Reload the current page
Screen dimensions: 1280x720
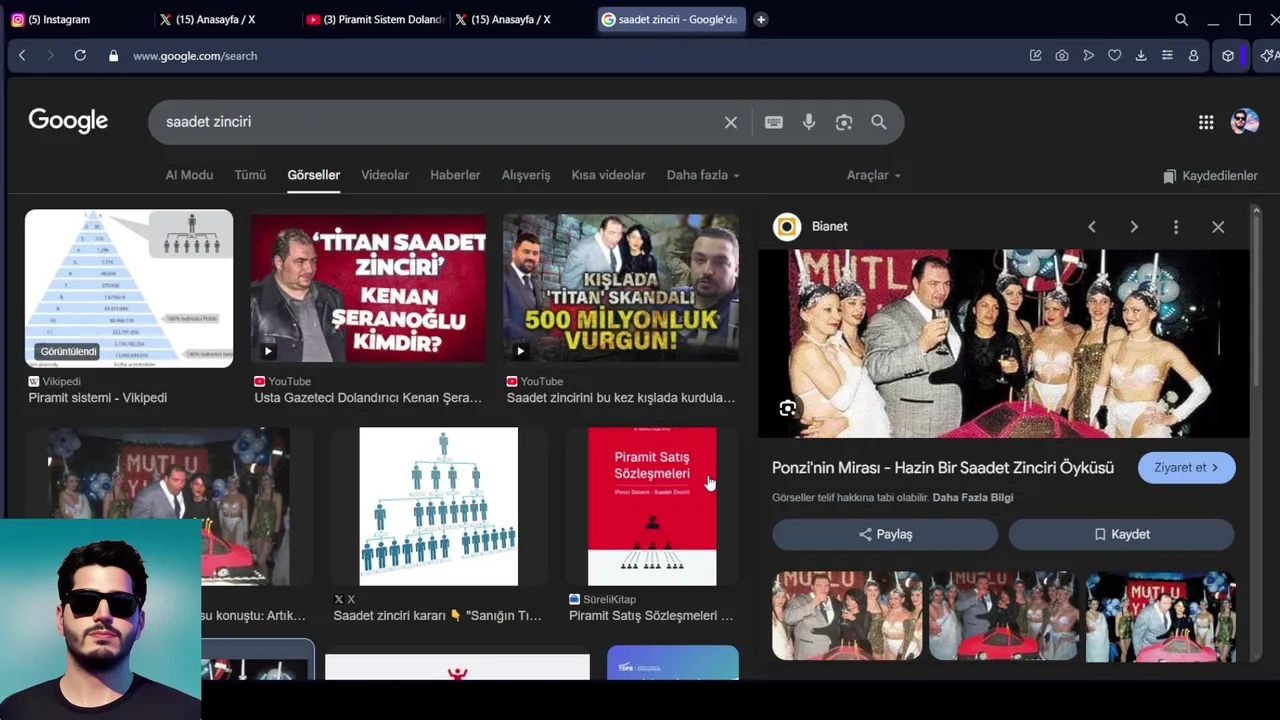[80, 56]
